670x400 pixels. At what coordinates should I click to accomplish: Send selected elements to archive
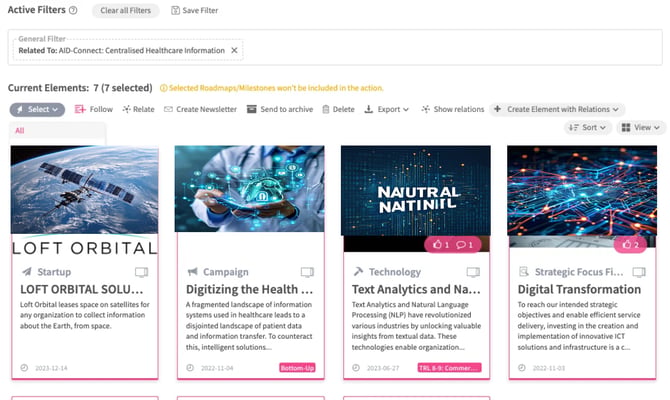280,109
